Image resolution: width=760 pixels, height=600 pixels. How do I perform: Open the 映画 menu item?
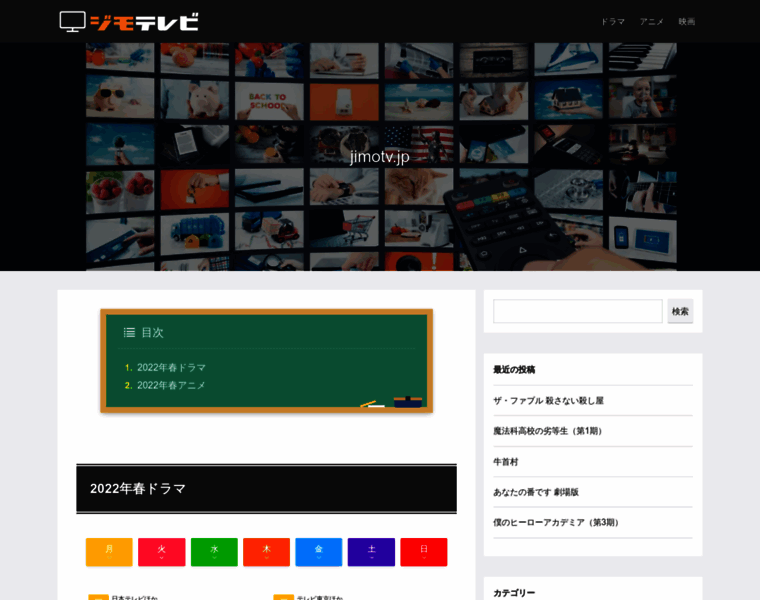click(x=686, y=21)
